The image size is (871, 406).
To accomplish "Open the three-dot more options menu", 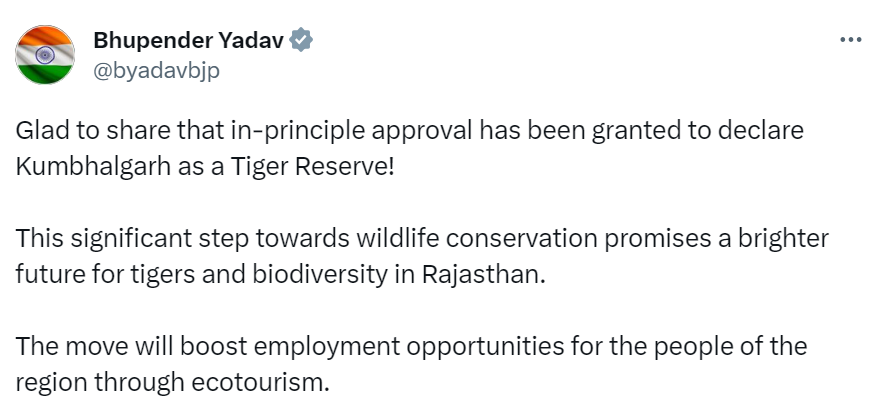I will (850, 40).
